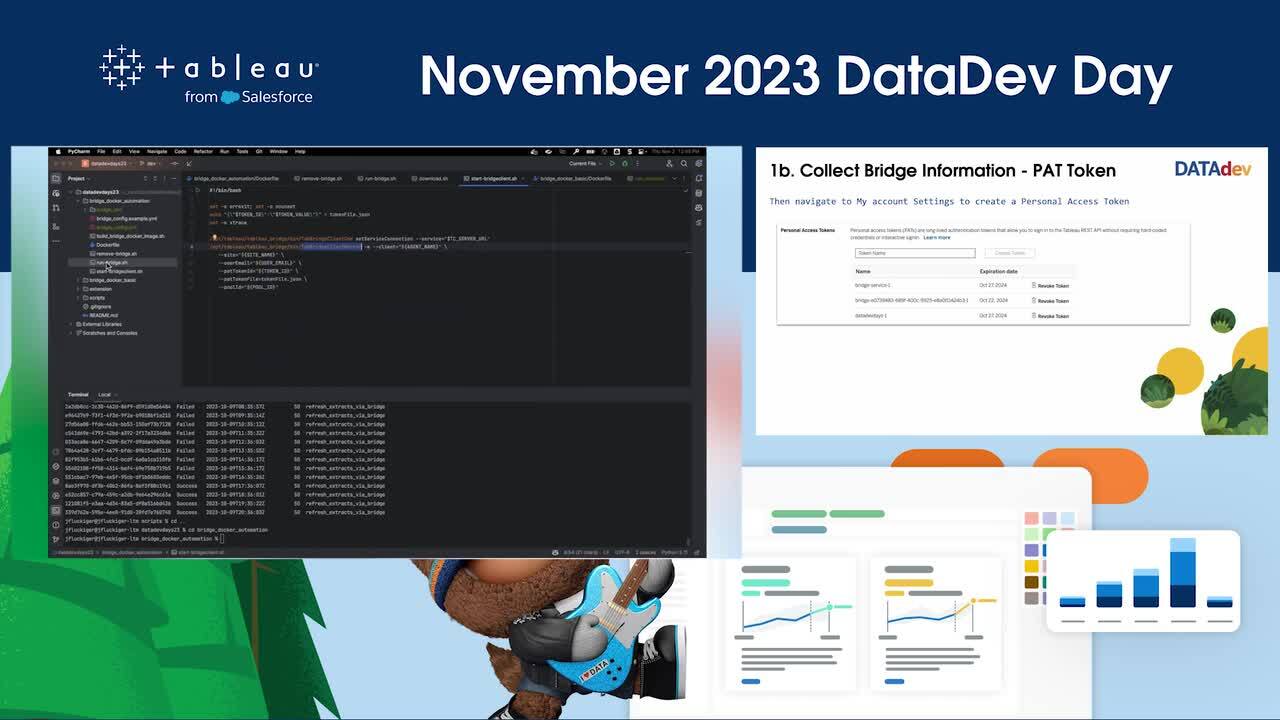Open Git tool window icon at bottom-left
Viewport: 1280px width, 720px height.
click(x=56, y=539)
